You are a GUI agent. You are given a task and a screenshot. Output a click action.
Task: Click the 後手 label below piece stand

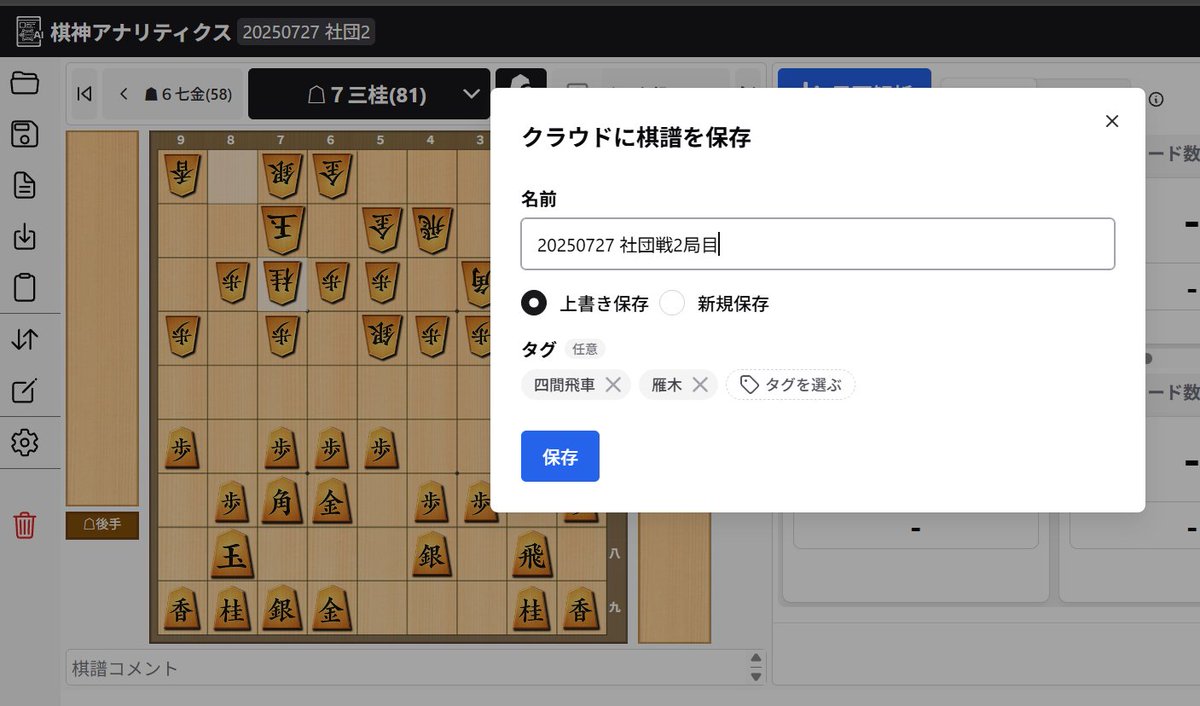(102, 525)
